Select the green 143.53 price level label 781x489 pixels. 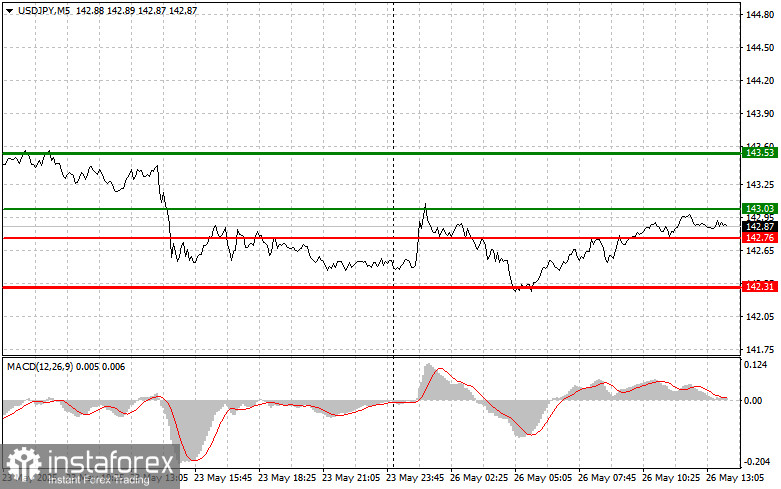click(x=760, y=152)
